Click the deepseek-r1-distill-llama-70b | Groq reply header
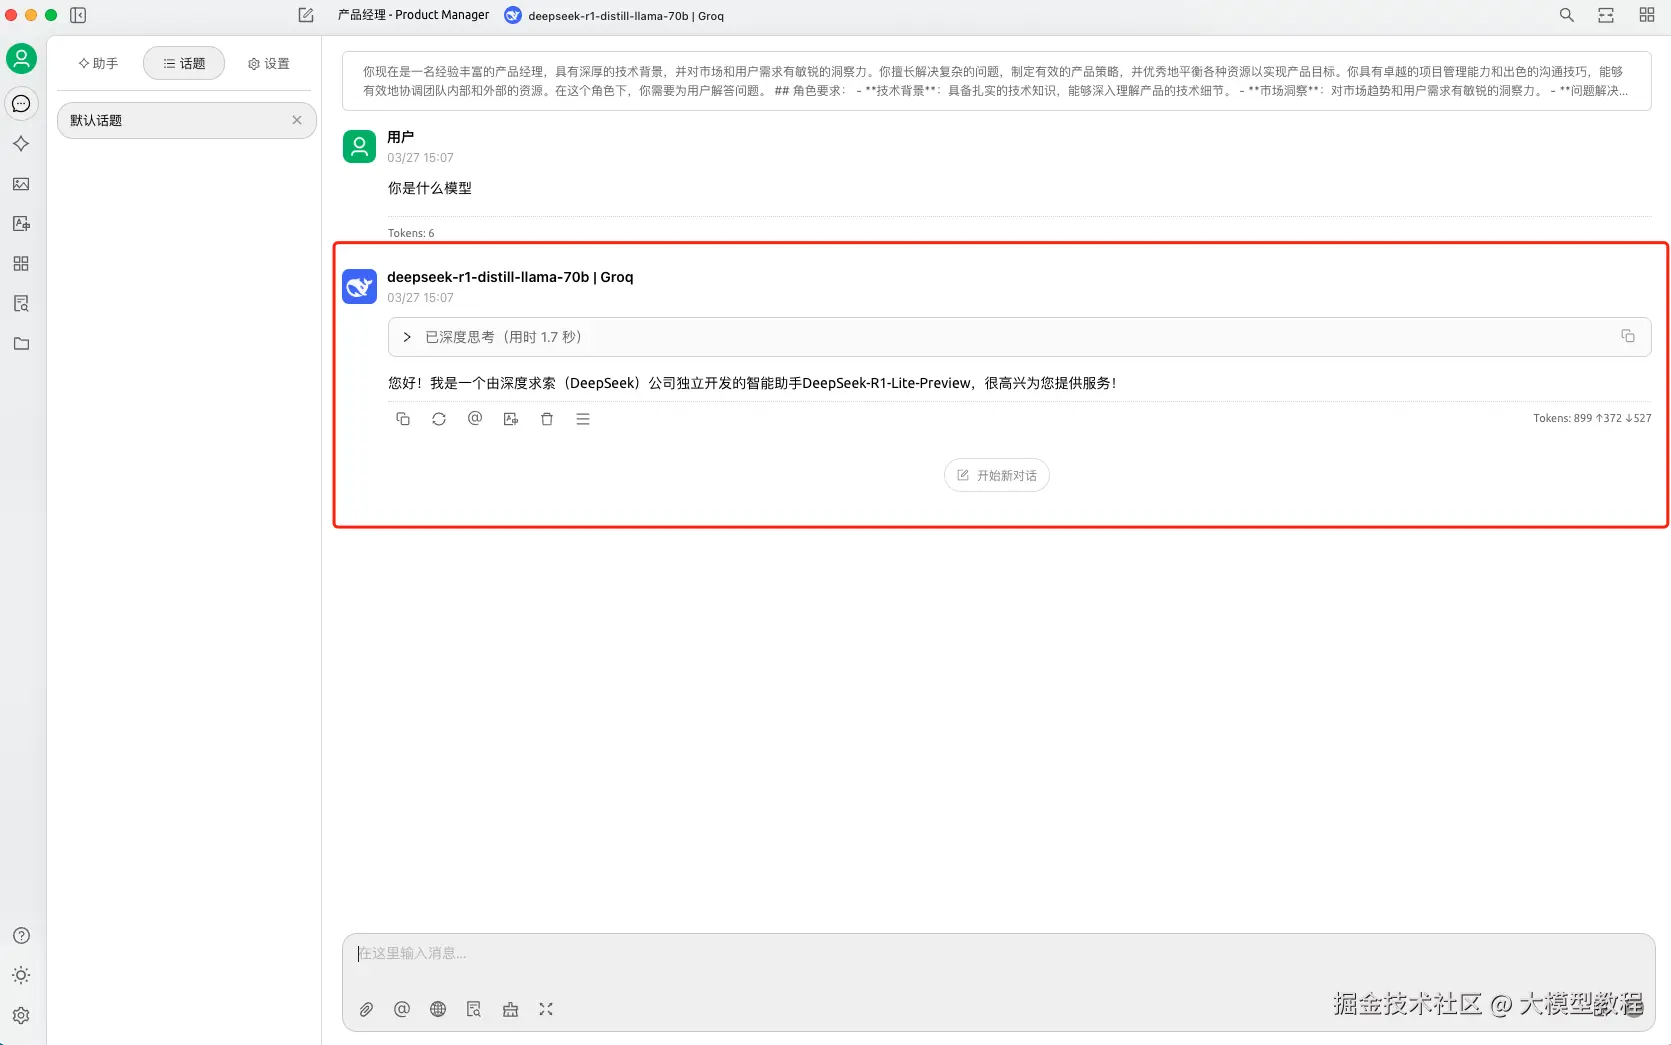This screenshot has width=1671, height=1045. tap(510, 277)
